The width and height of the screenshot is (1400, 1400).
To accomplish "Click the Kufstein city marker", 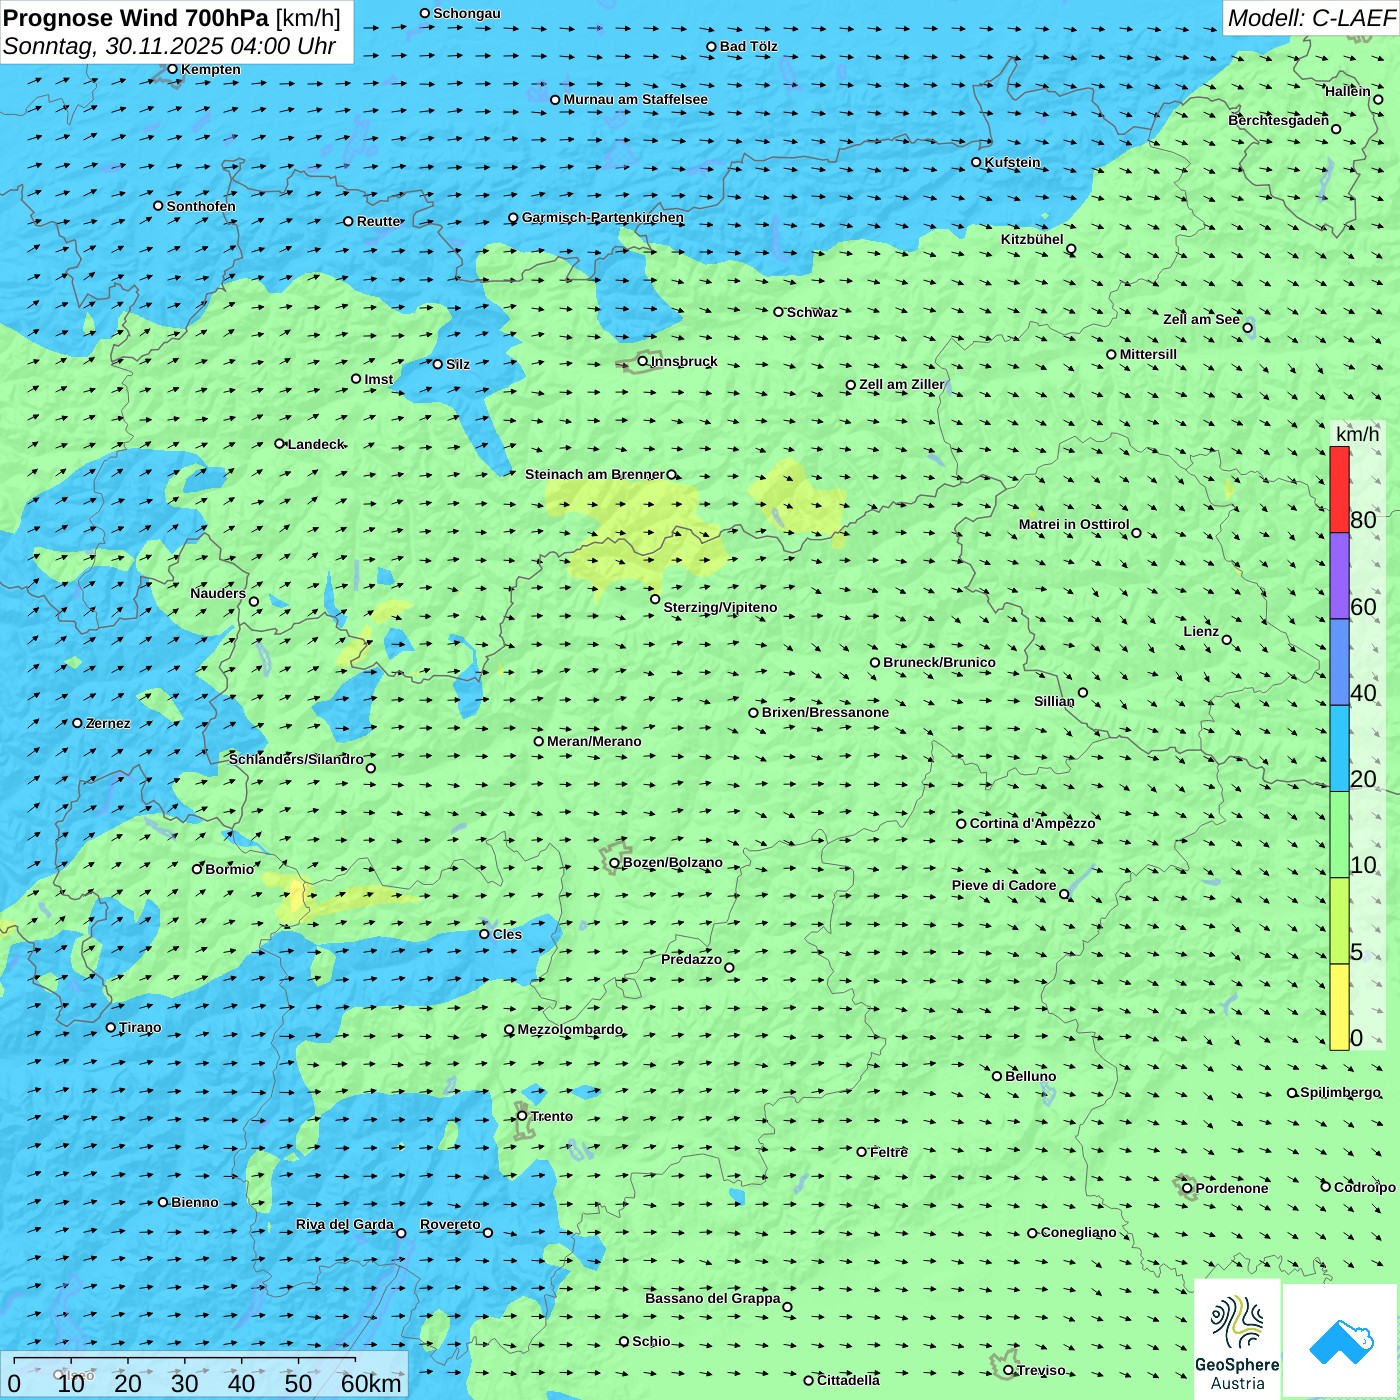I will coord(976,162).
